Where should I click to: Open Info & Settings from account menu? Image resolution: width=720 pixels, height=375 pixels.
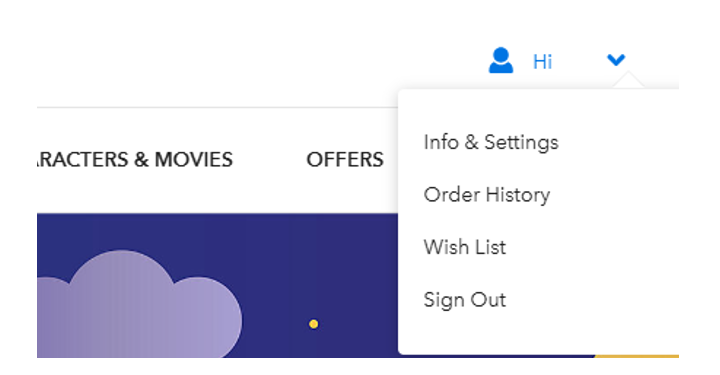[491, 142]
